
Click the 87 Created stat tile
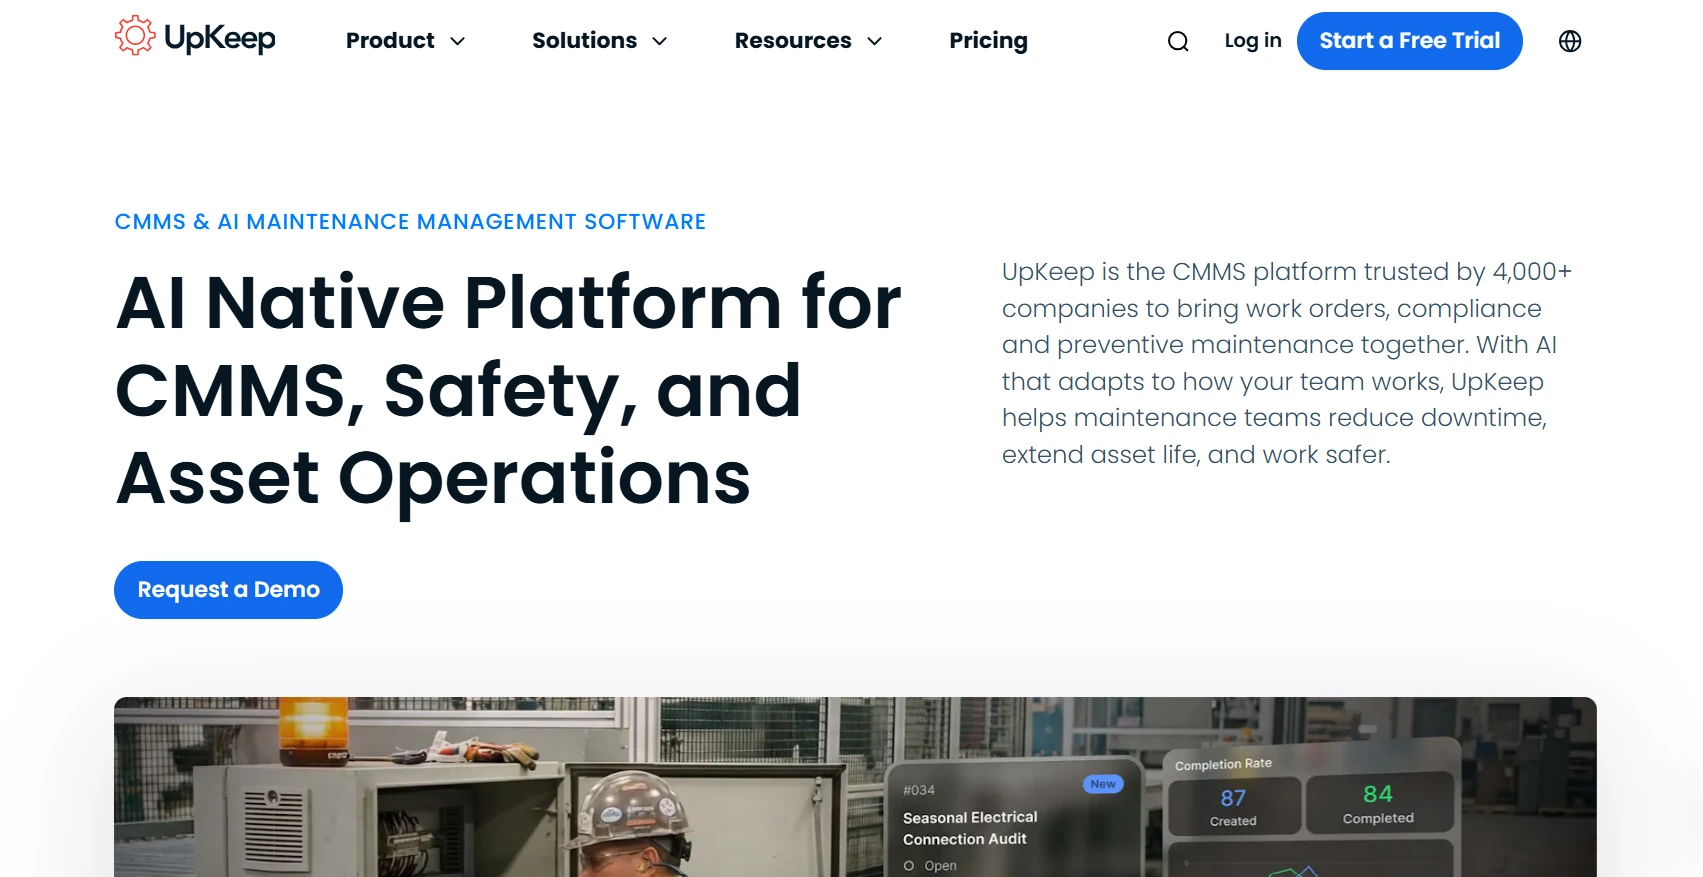pyautogui.click(x=1234, y=806)
